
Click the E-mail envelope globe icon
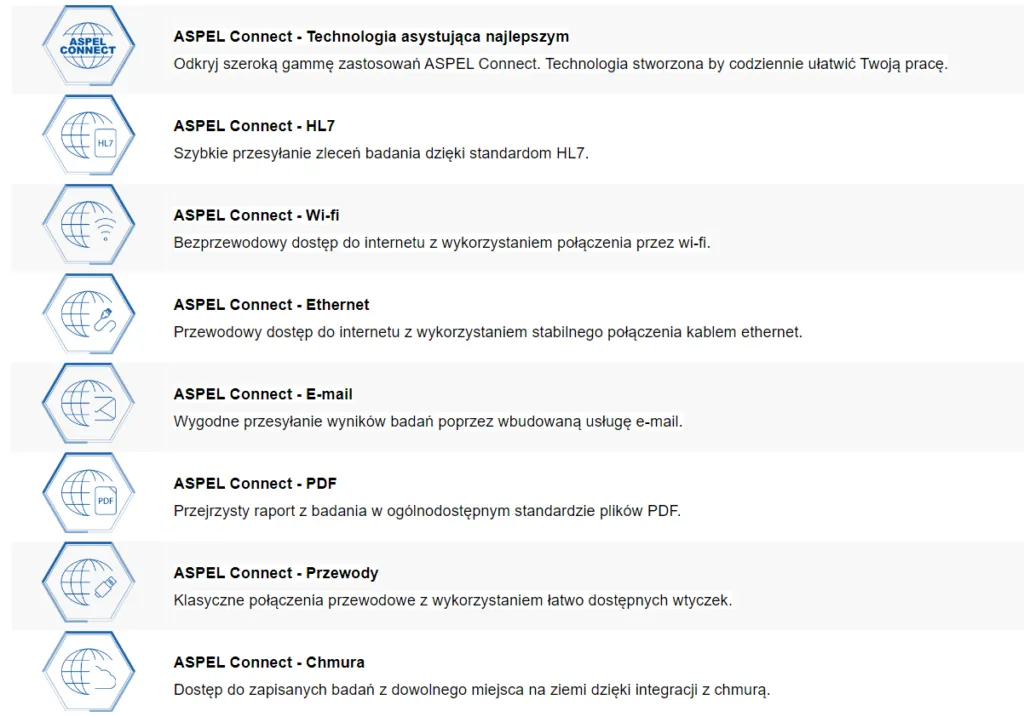[x=89, y=404]
